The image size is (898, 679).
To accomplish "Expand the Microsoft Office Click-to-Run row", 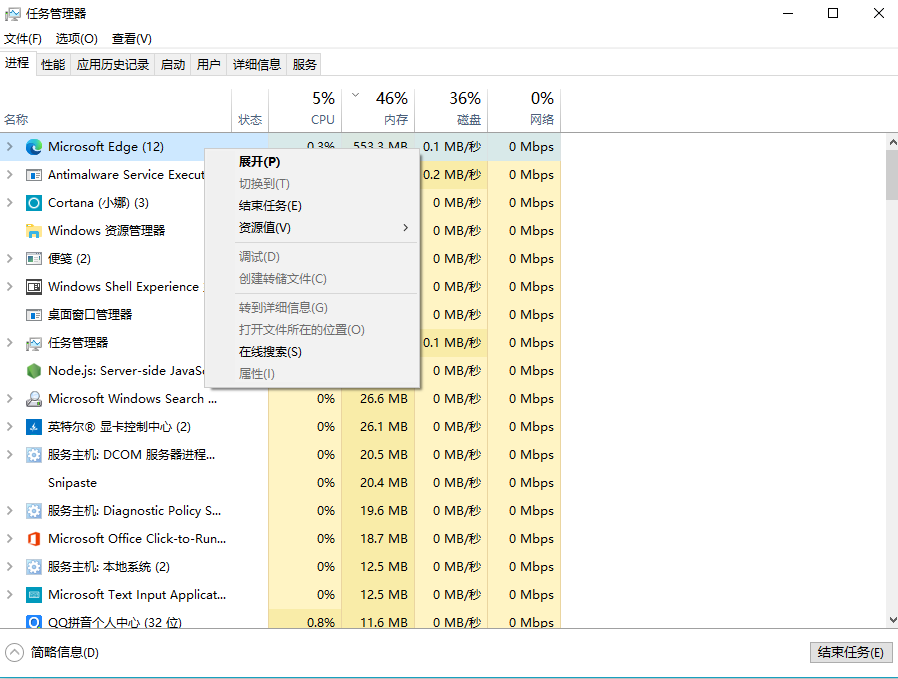I will [x=10, y=539].
